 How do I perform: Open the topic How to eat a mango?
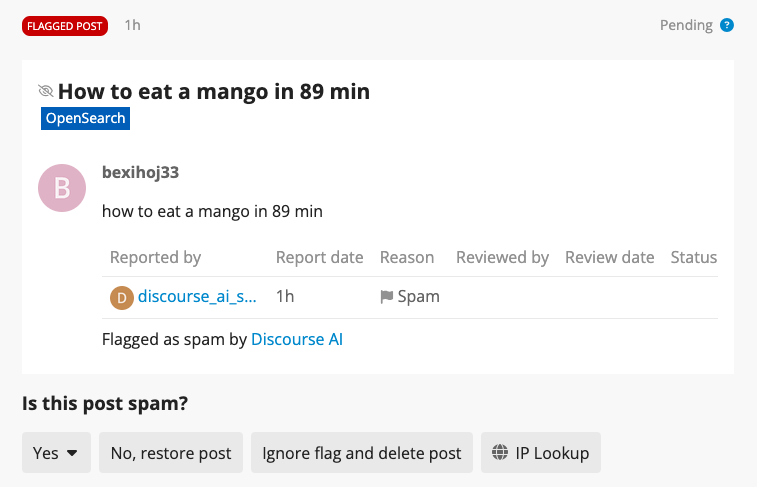point(214,92)
